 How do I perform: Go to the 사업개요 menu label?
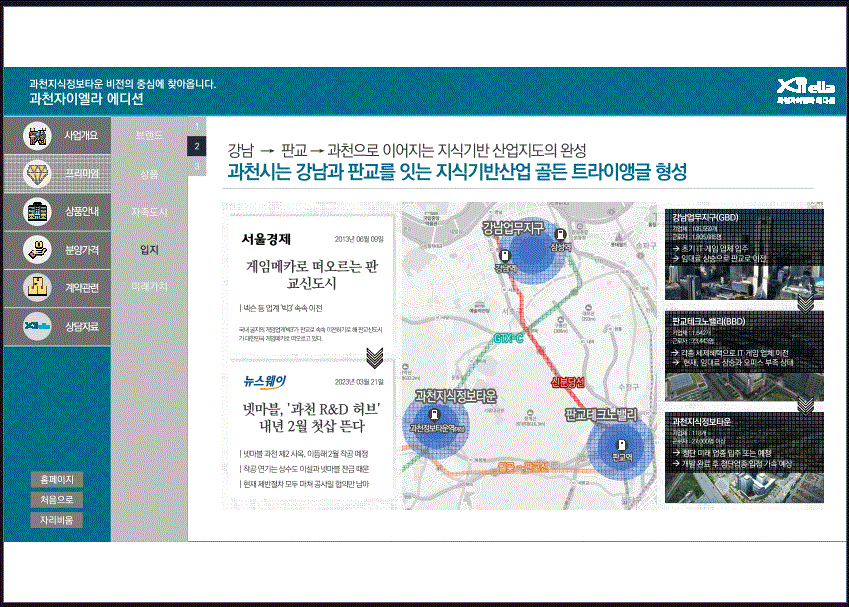click(x=81, y=135)
